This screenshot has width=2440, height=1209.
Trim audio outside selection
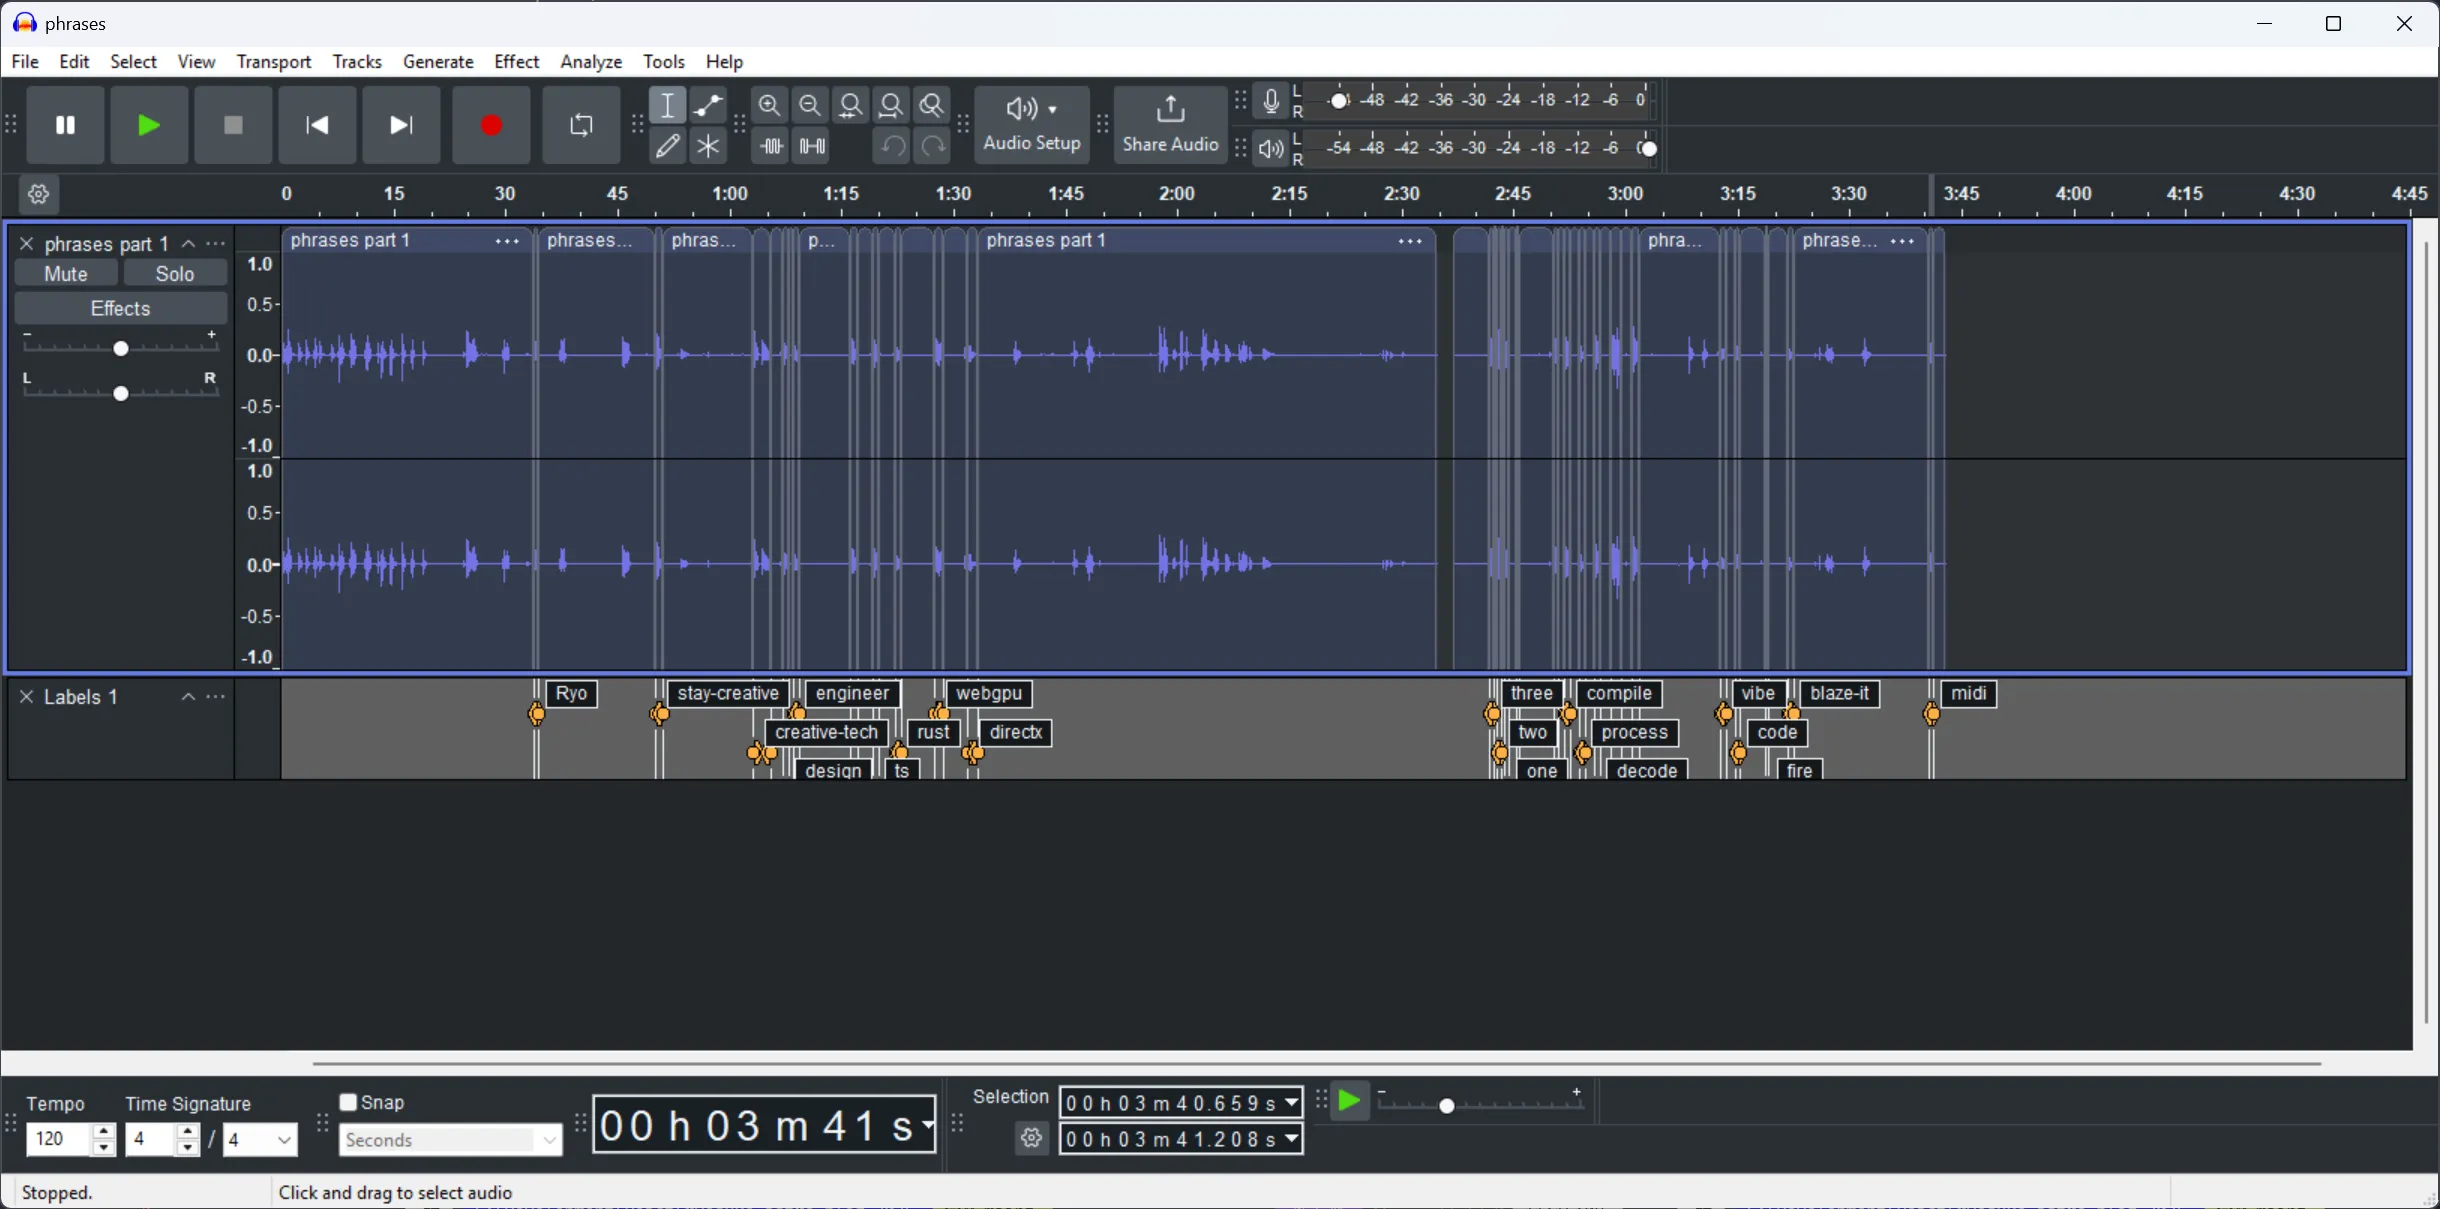click(x=771, y=146)
